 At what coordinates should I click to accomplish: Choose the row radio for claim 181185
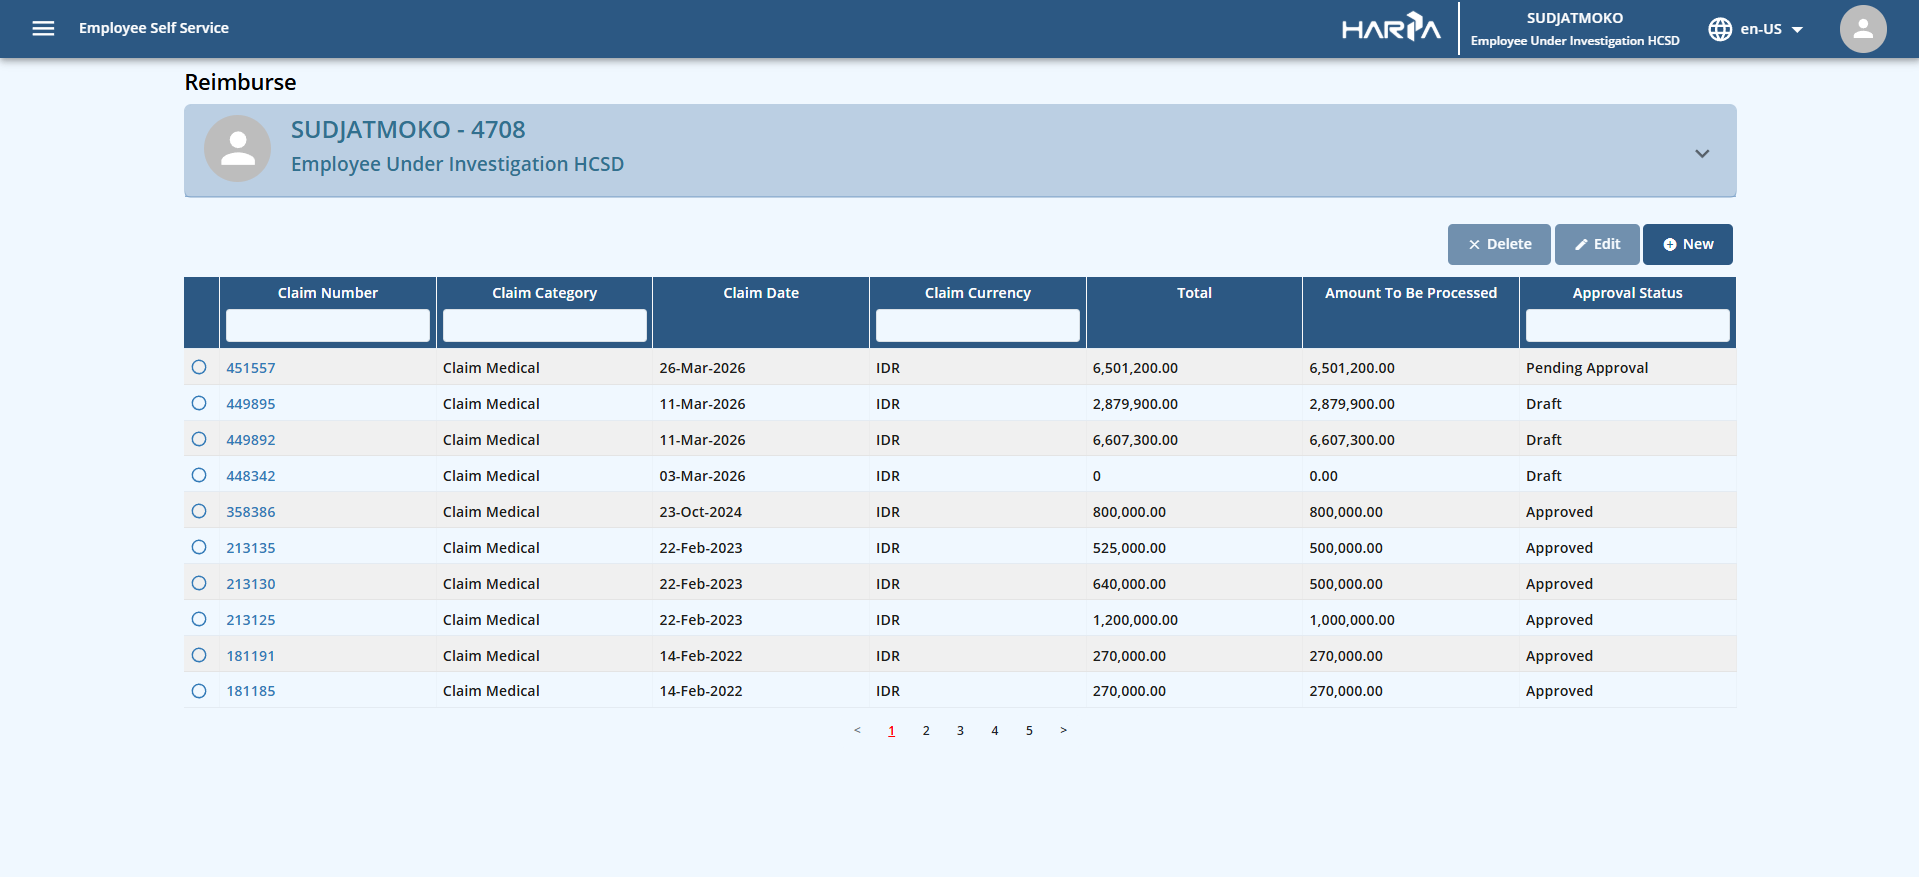(x=199, y=691)
